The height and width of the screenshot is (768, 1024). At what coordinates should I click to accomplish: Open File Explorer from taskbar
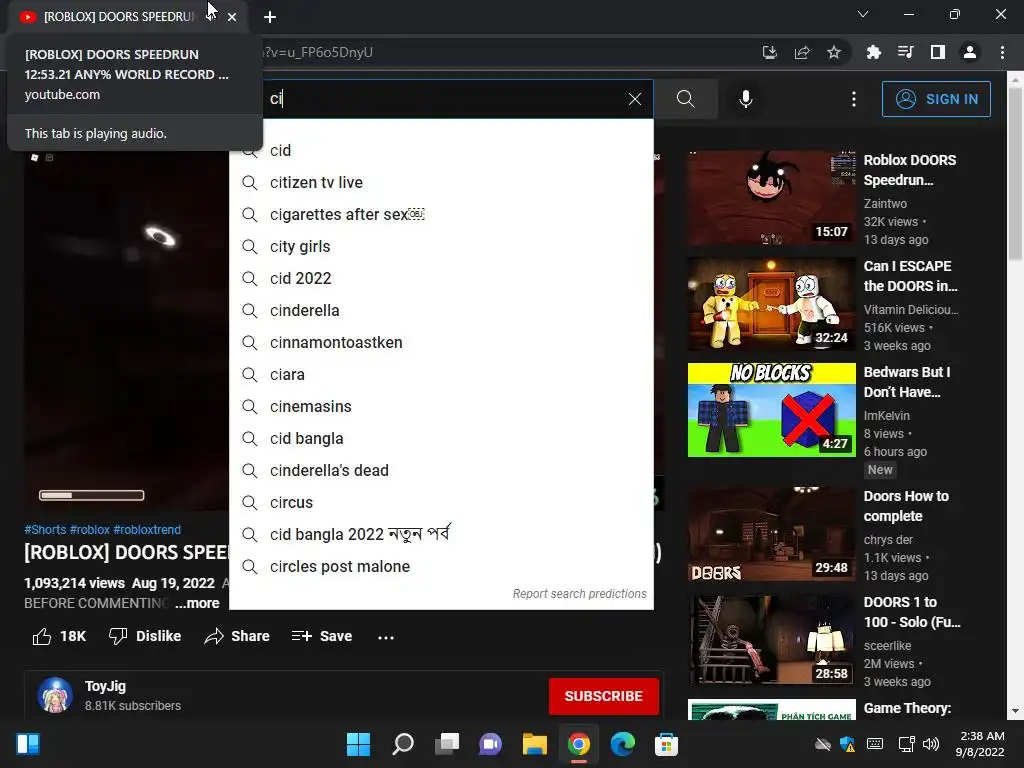tap(534, 744)
